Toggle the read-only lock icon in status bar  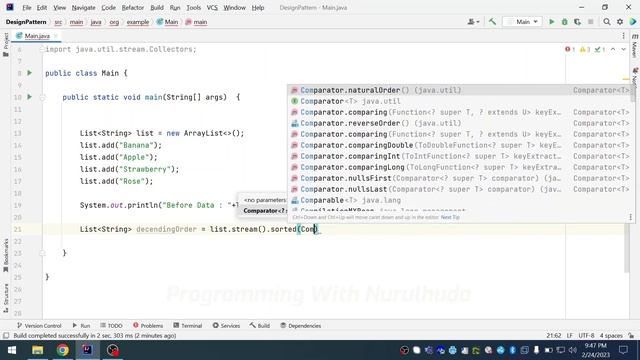[631, 336]
